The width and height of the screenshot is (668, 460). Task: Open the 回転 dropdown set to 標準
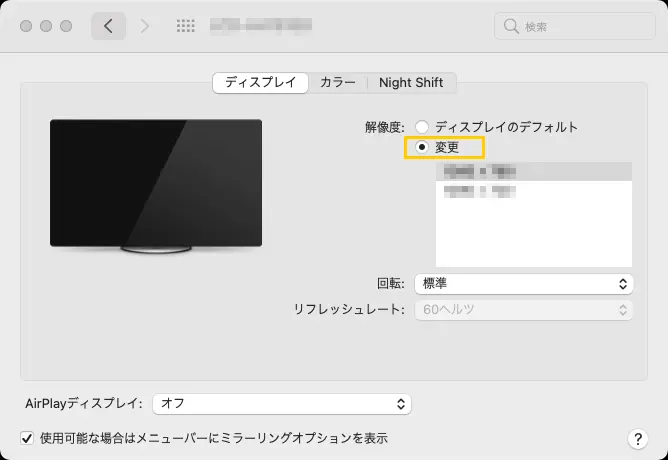click(524, 284)
